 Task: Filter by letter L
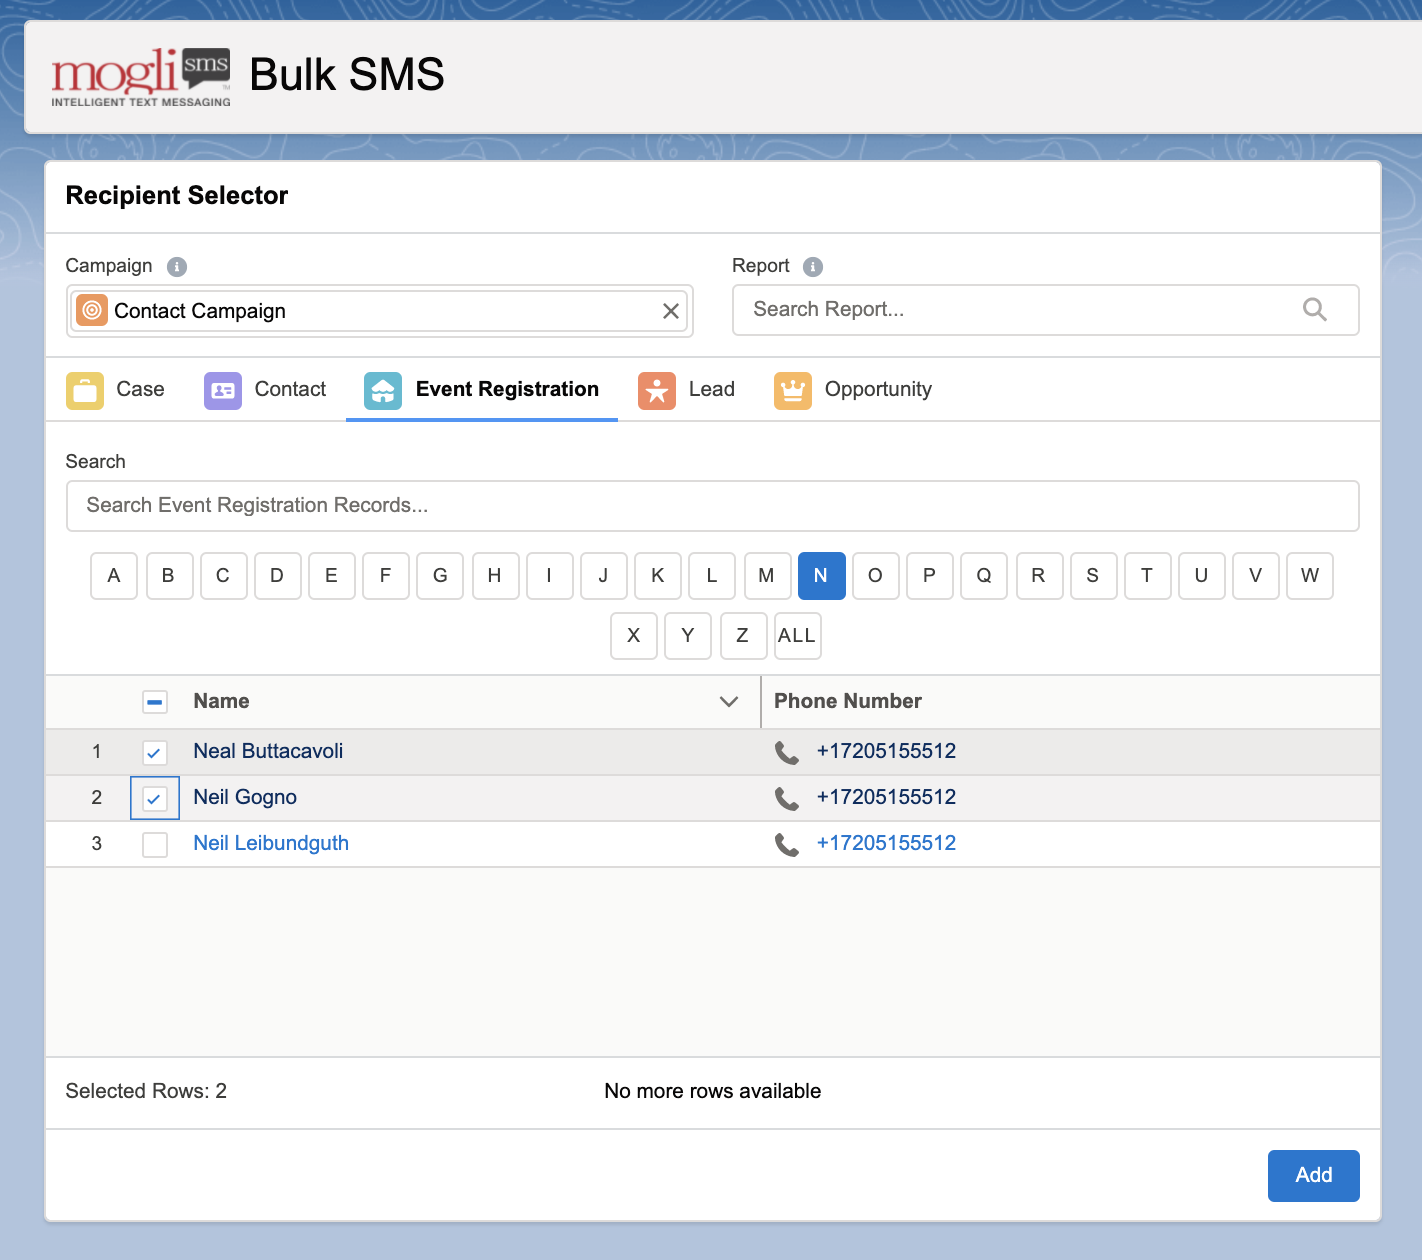point(712,576)
